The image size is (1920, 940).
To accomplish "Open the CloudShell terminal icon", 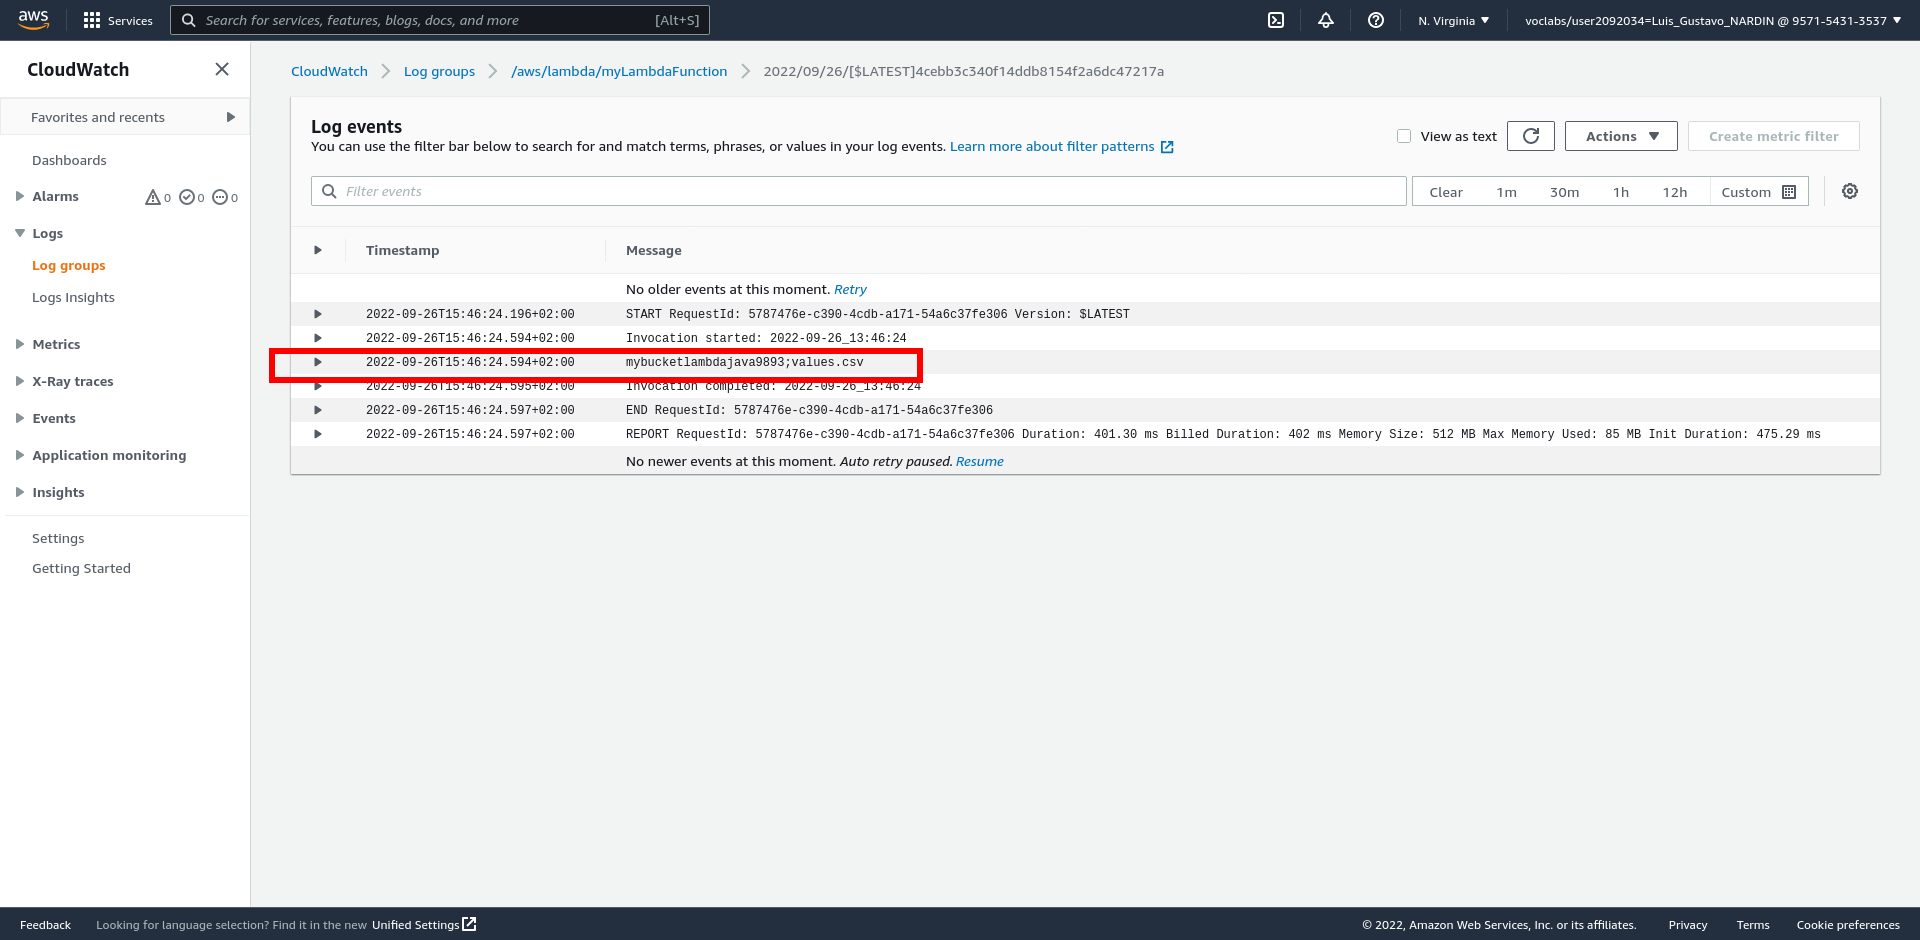I will (x=1276, y=20).
